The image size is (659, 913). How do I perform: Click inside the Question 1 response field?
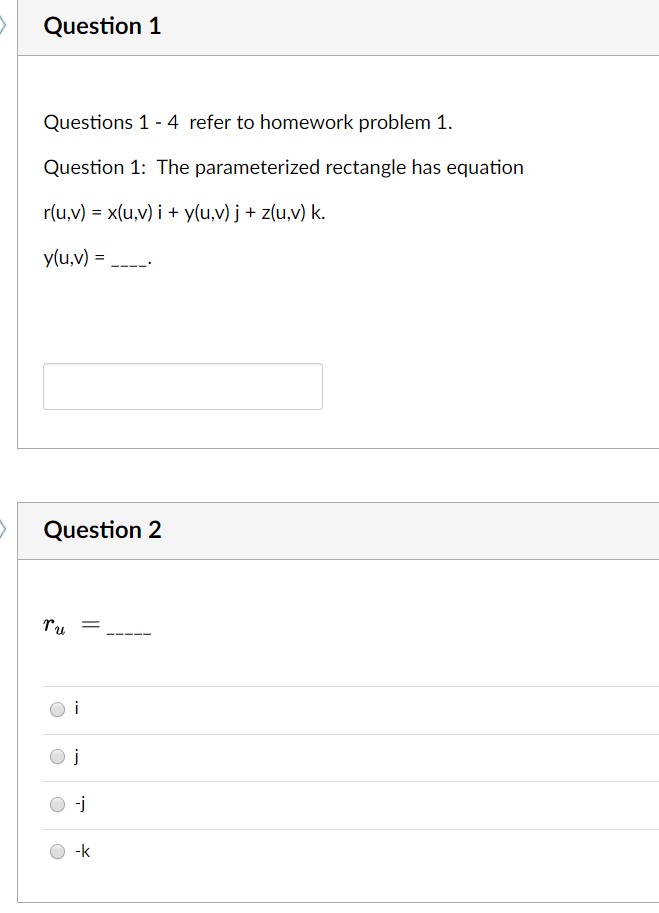182,386
